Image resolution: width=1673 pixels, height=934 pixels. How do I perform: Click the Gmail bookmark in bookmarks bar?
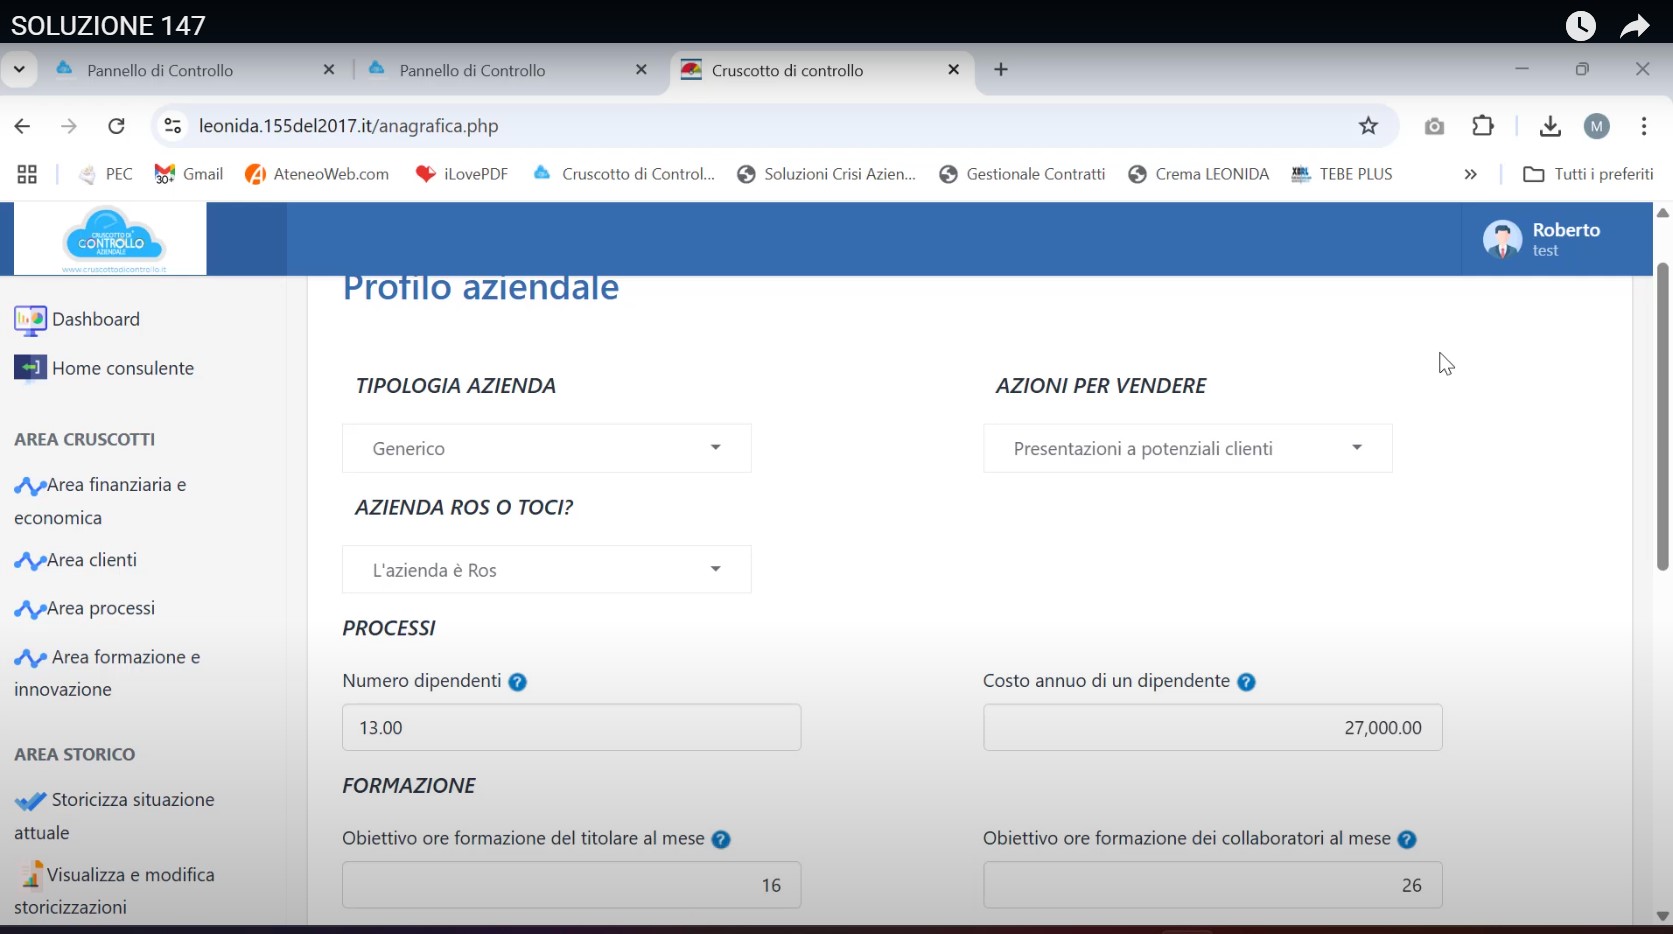click(189, 174)
